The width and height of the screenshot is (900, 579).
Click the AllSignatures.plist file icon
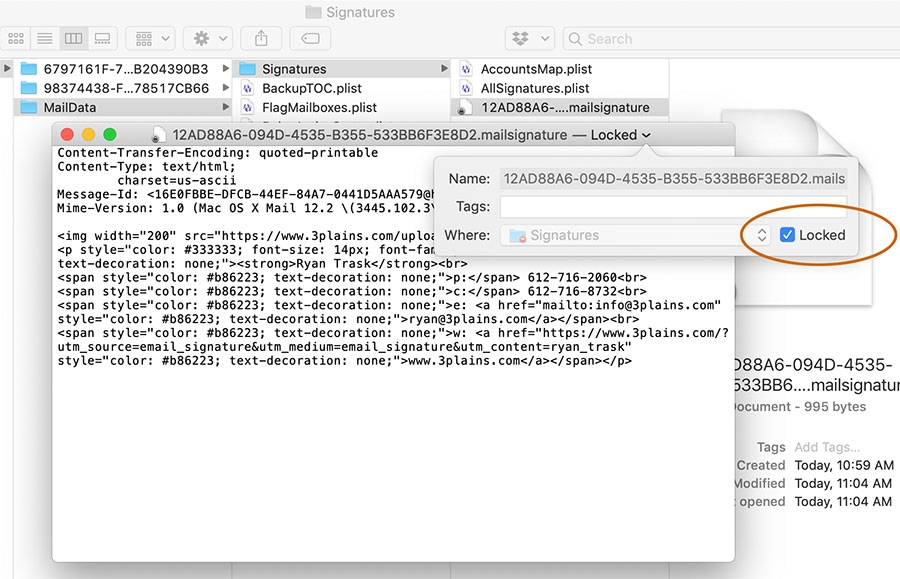coord(466,88)
